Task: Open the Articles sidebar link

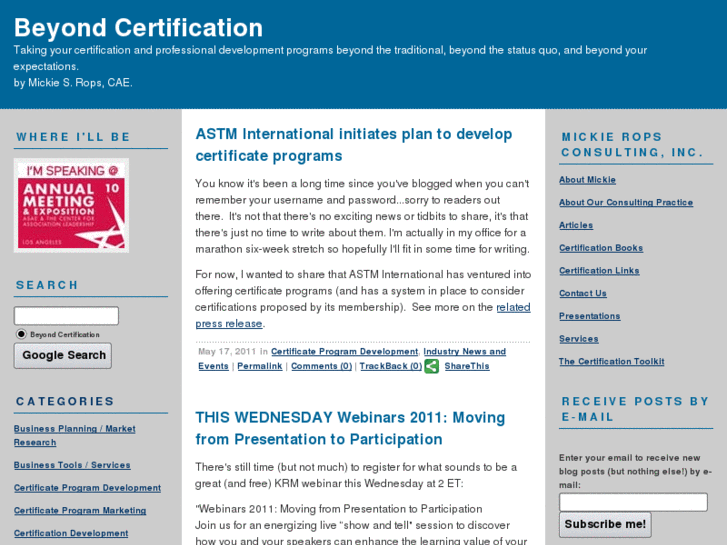Action: [x=576, y=225]
